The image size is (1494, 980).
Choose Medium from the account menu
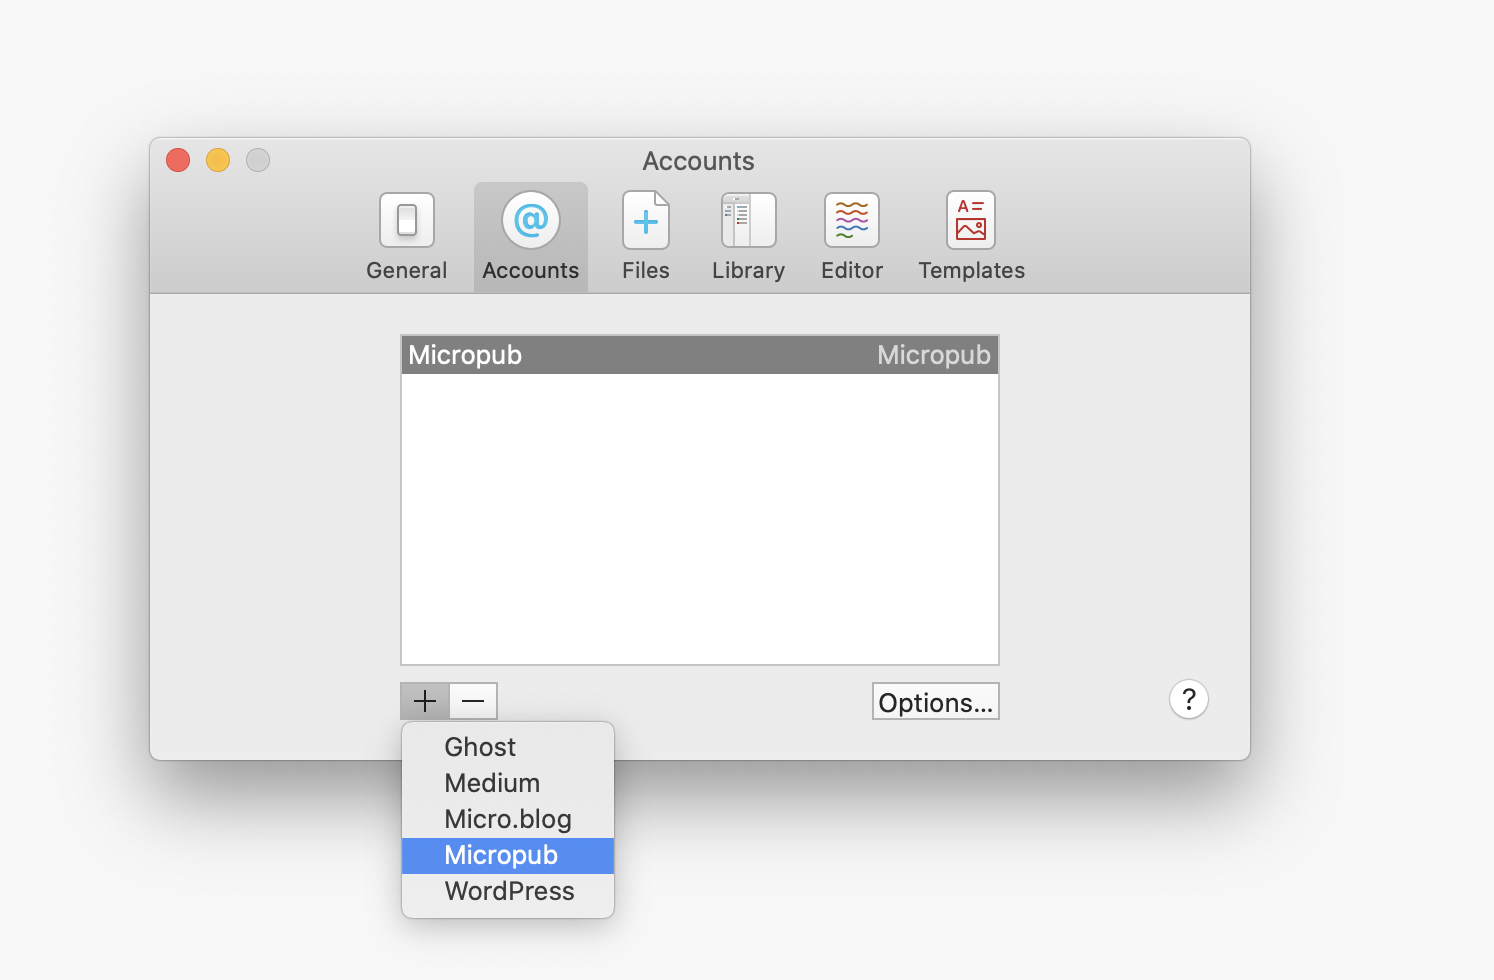coord(508,783)
